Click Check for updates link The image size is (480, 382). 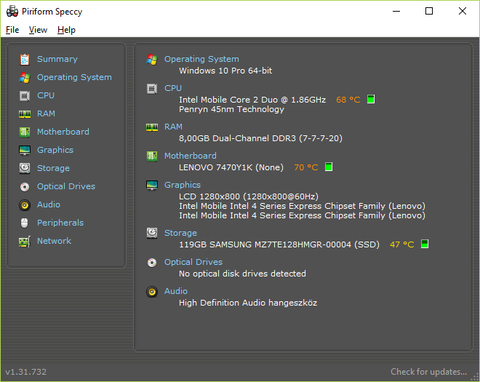(x=429, y=372)
